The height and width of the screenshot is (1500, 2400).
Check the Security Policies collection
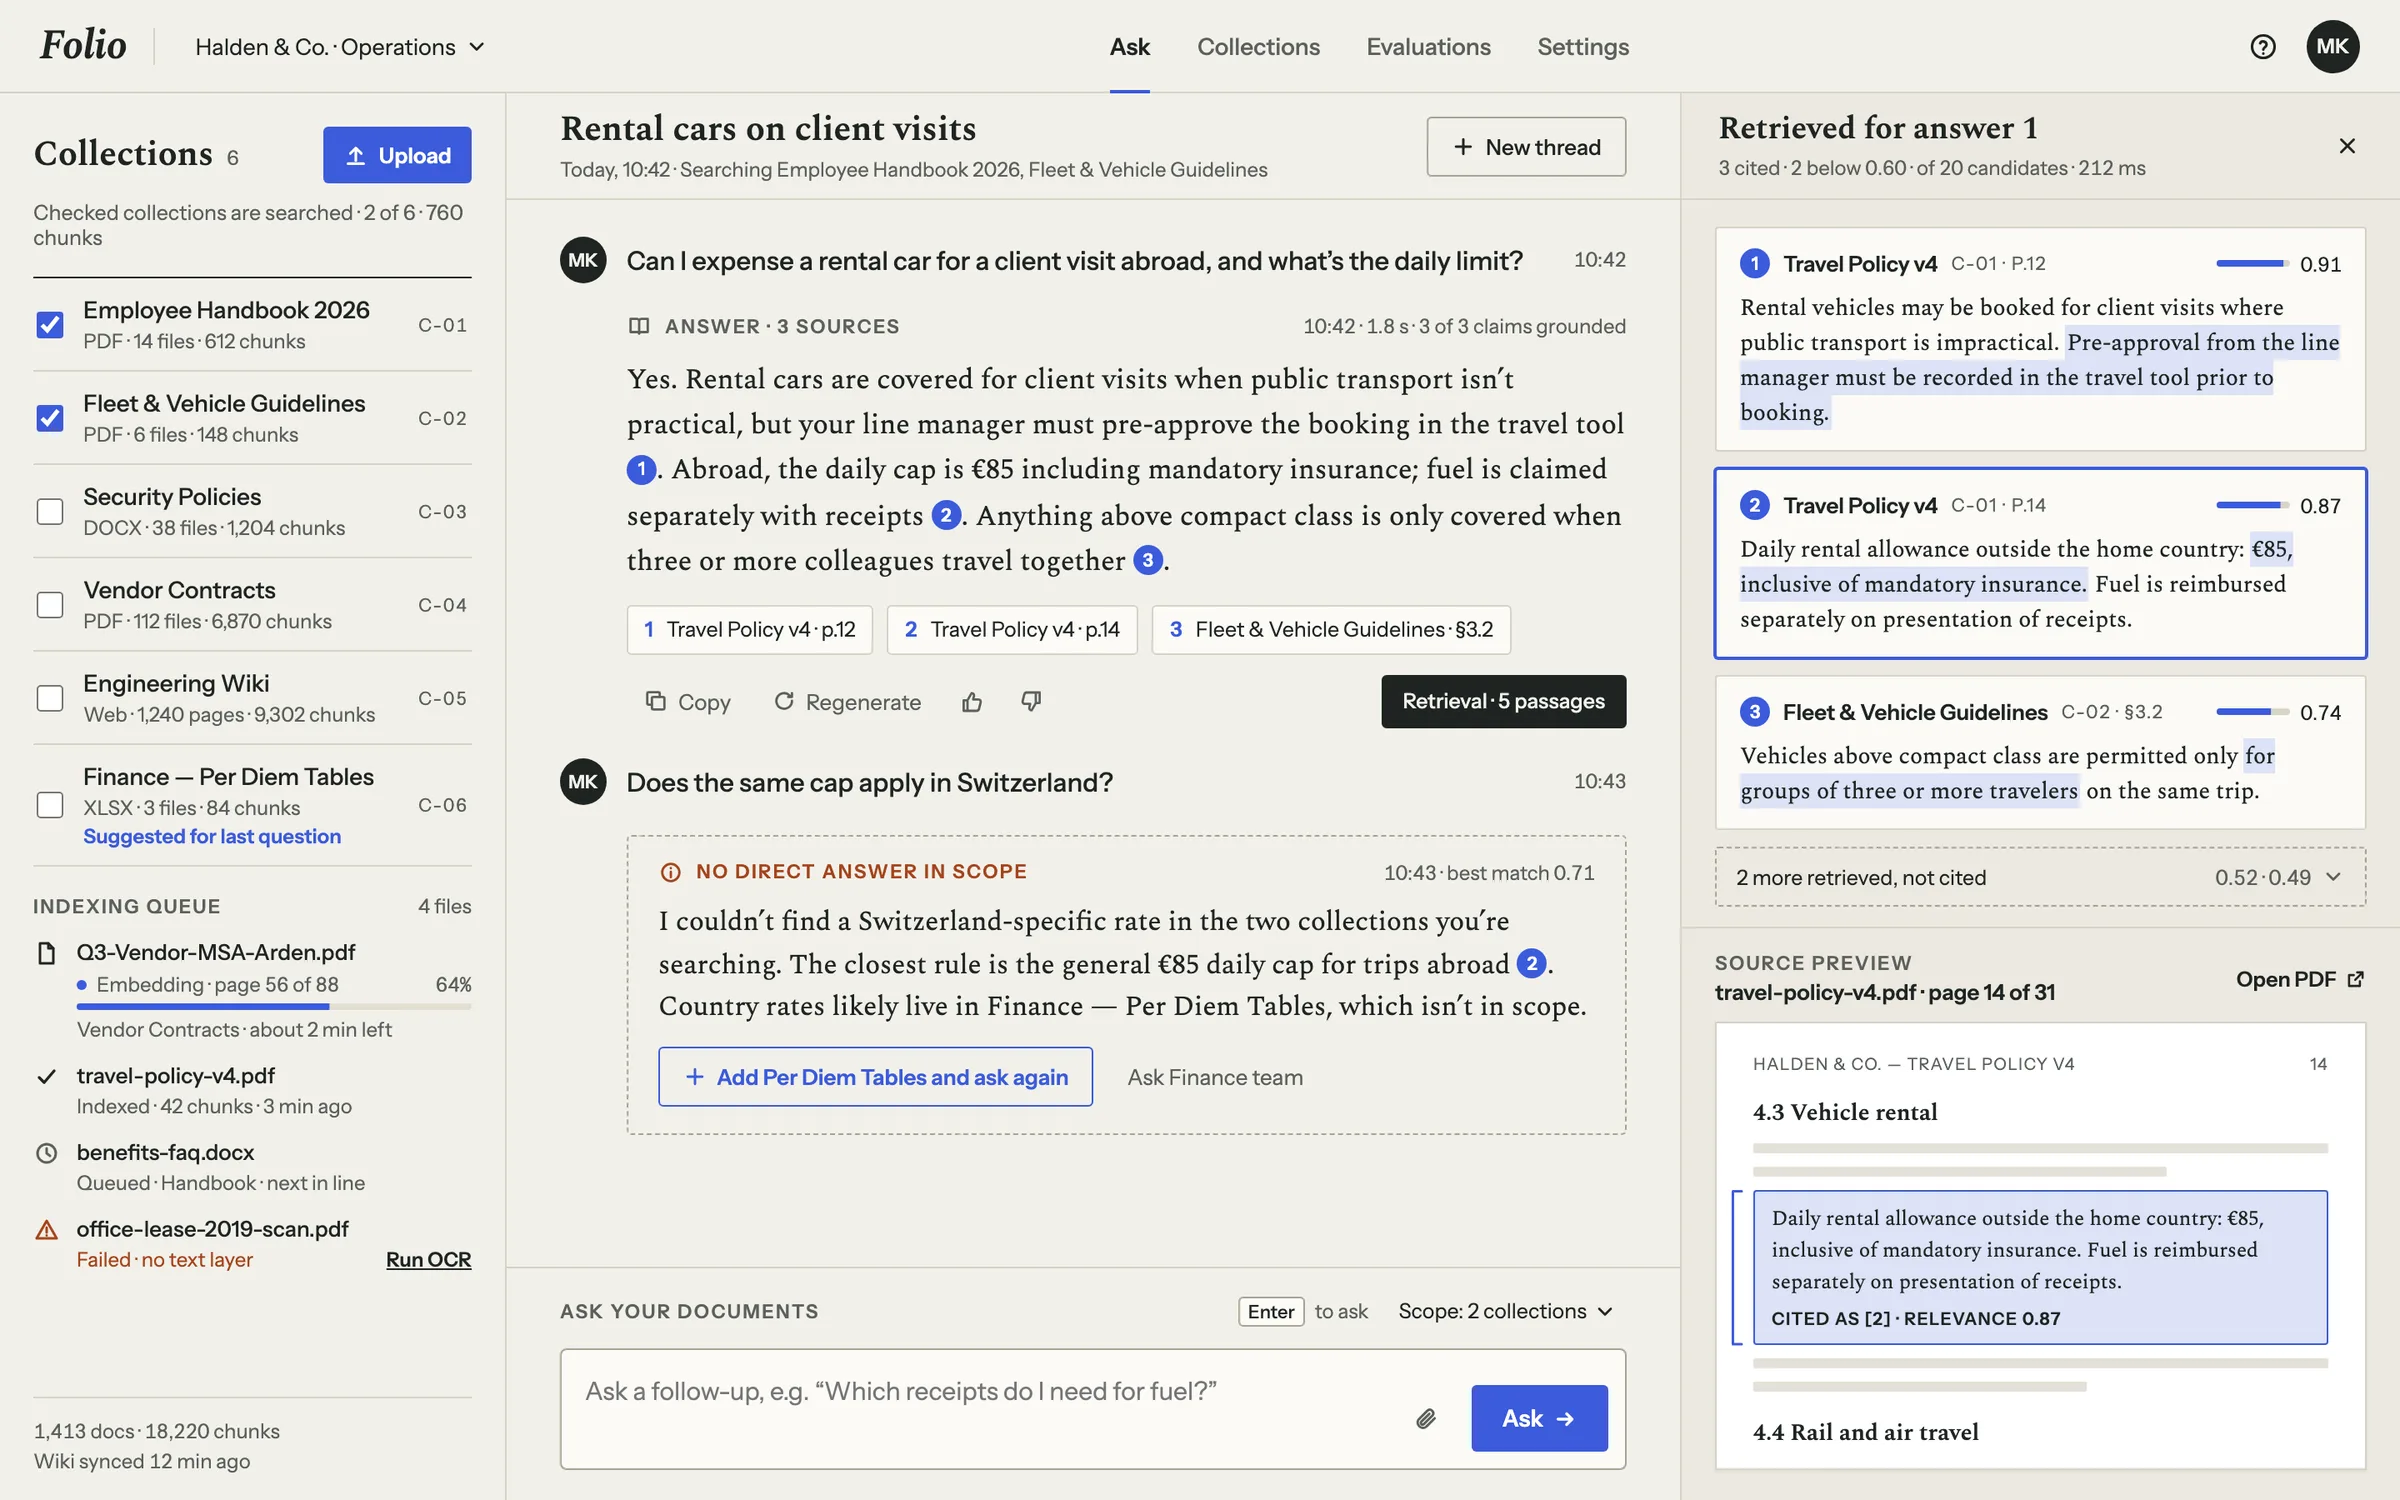click(50, 511)
